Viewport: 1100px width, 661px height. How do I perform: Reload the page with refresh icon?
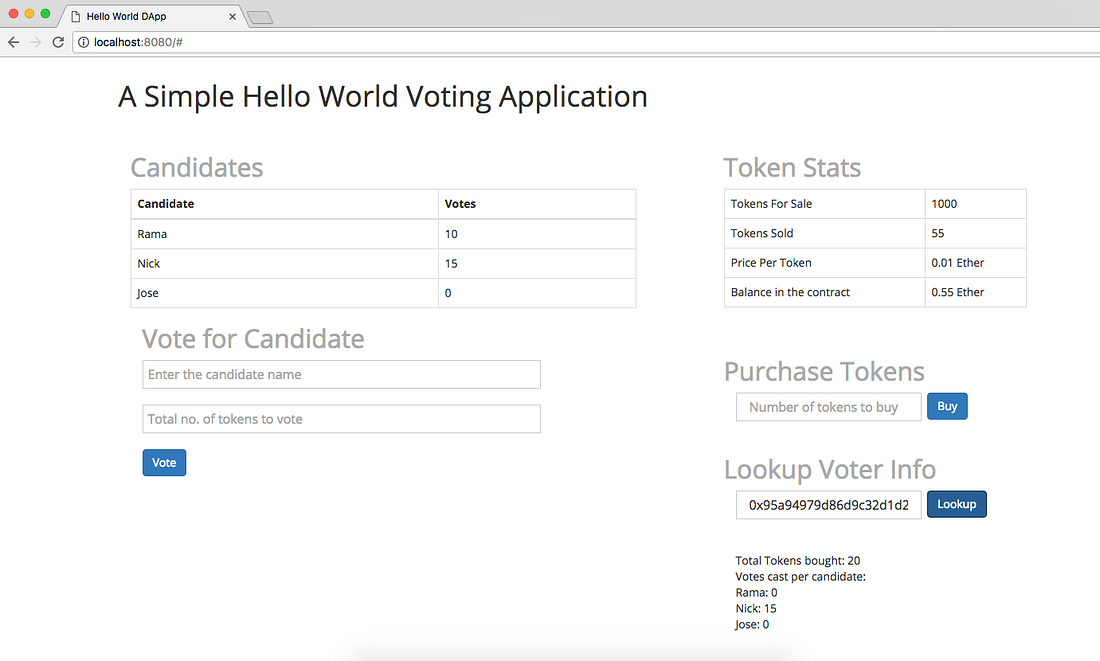point(58,42)
